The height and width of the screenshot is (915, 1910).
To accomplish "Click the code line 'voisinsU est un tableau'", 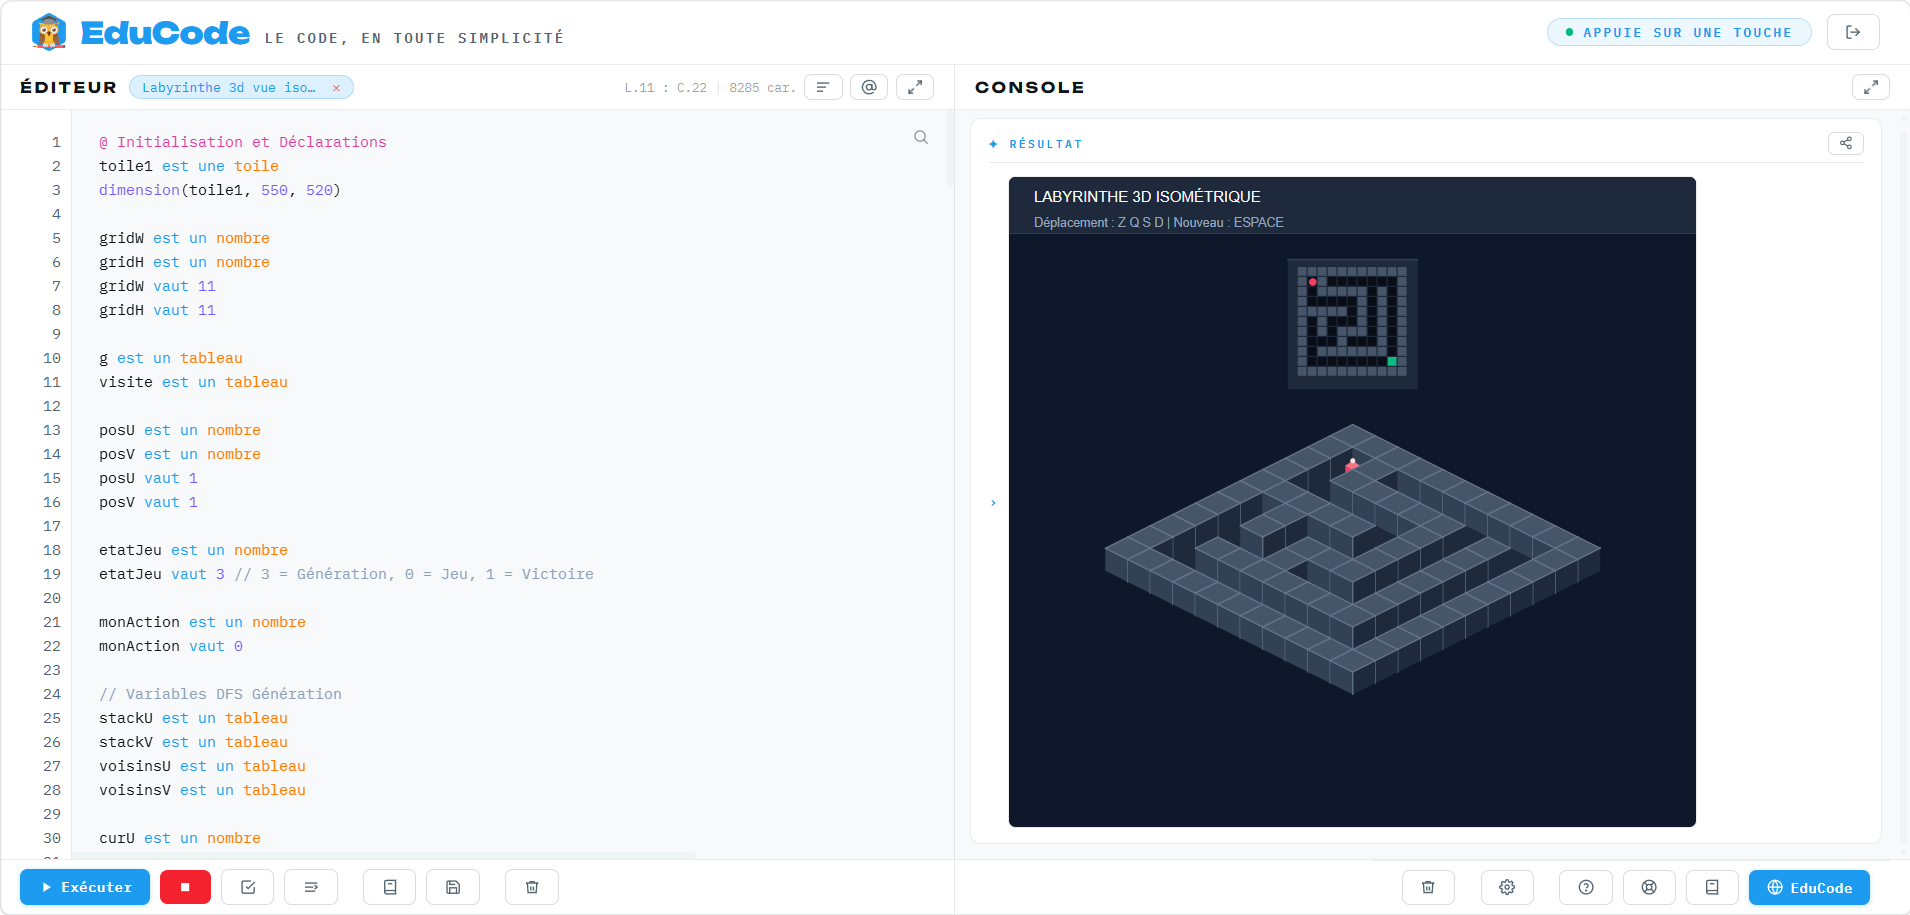I will click(202, 766).
